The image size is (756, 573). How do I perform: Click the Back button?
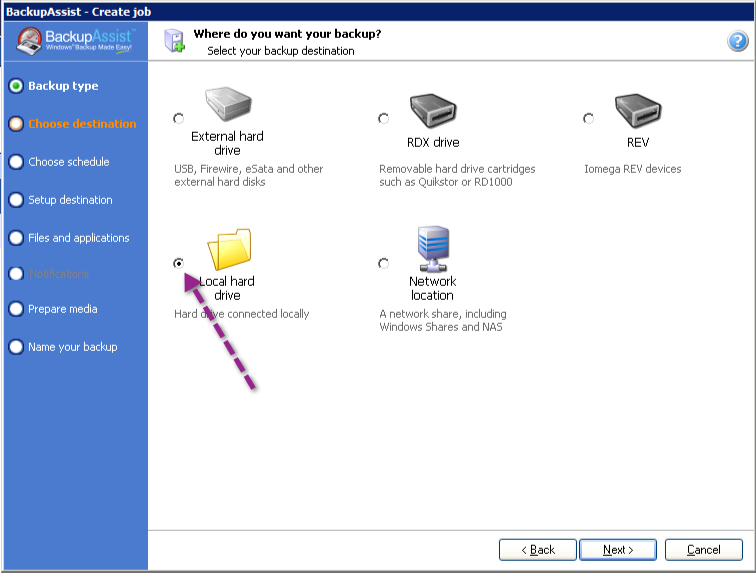click(538, 550)
